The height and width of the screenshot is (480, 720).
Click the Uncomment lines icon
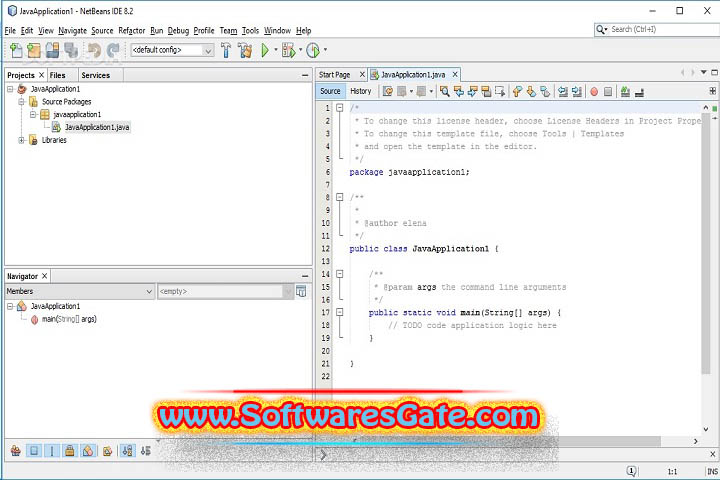tap(639, 92)
